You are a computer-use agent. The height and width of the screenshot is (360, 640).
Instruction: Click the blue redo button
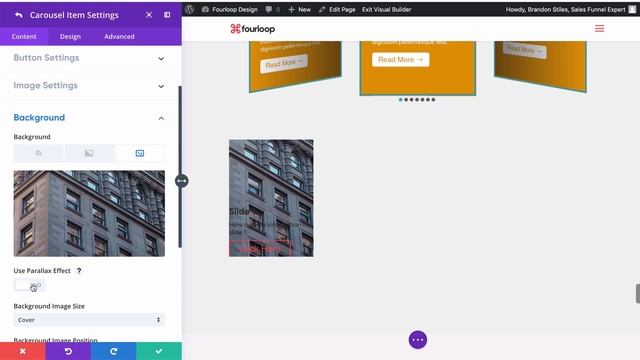(x=113, y=351)
